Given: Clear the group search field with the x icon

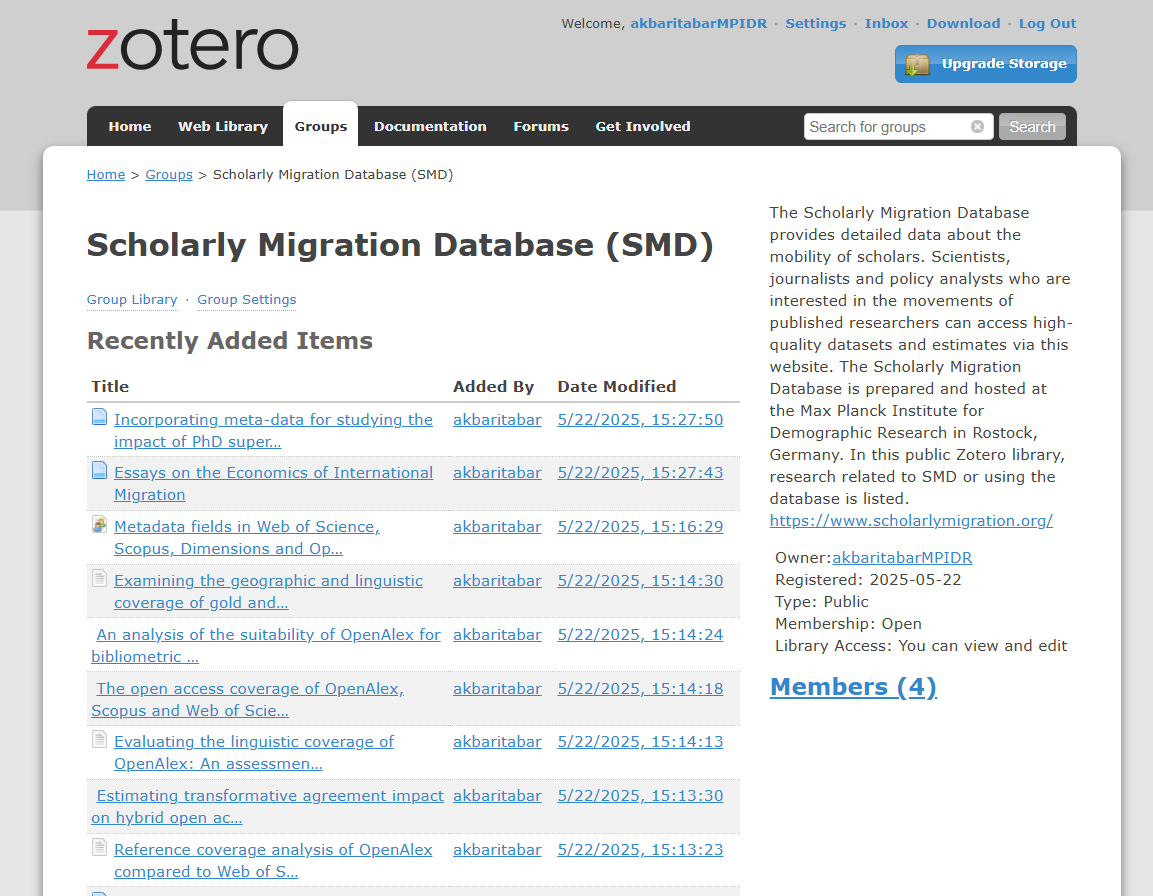Looking at the screenshot, I should pos(977,127).
